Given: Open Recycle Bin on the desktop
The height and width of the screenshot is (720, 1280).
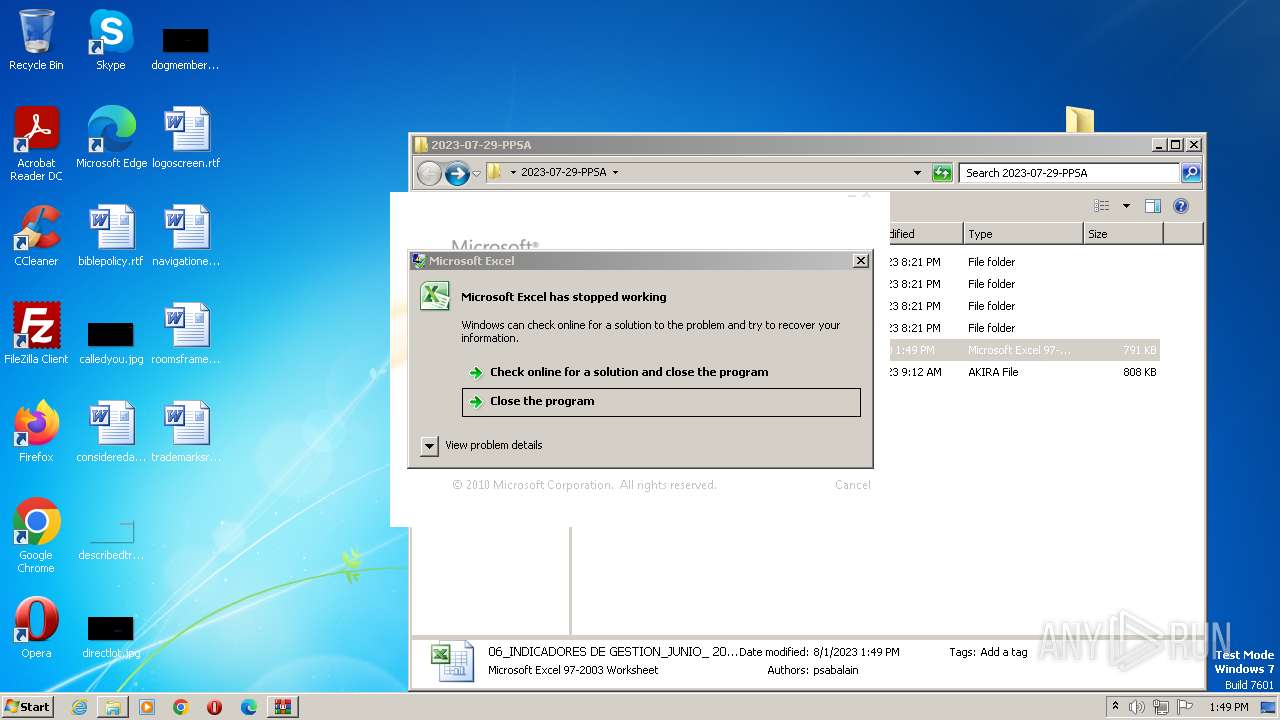Looking at the screenshot, I should 36,40.
